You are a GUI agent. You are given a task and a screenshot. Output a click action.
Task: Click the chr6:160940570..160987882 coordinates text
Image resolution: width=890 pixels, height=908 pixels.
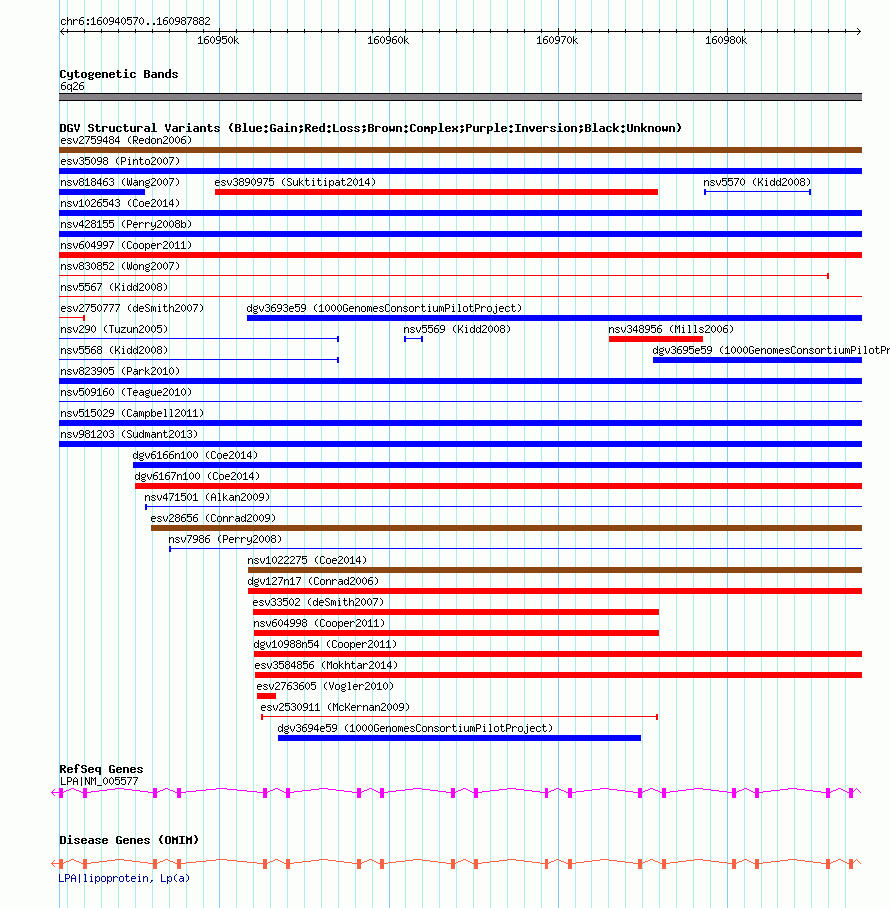[x=135, y=21]
